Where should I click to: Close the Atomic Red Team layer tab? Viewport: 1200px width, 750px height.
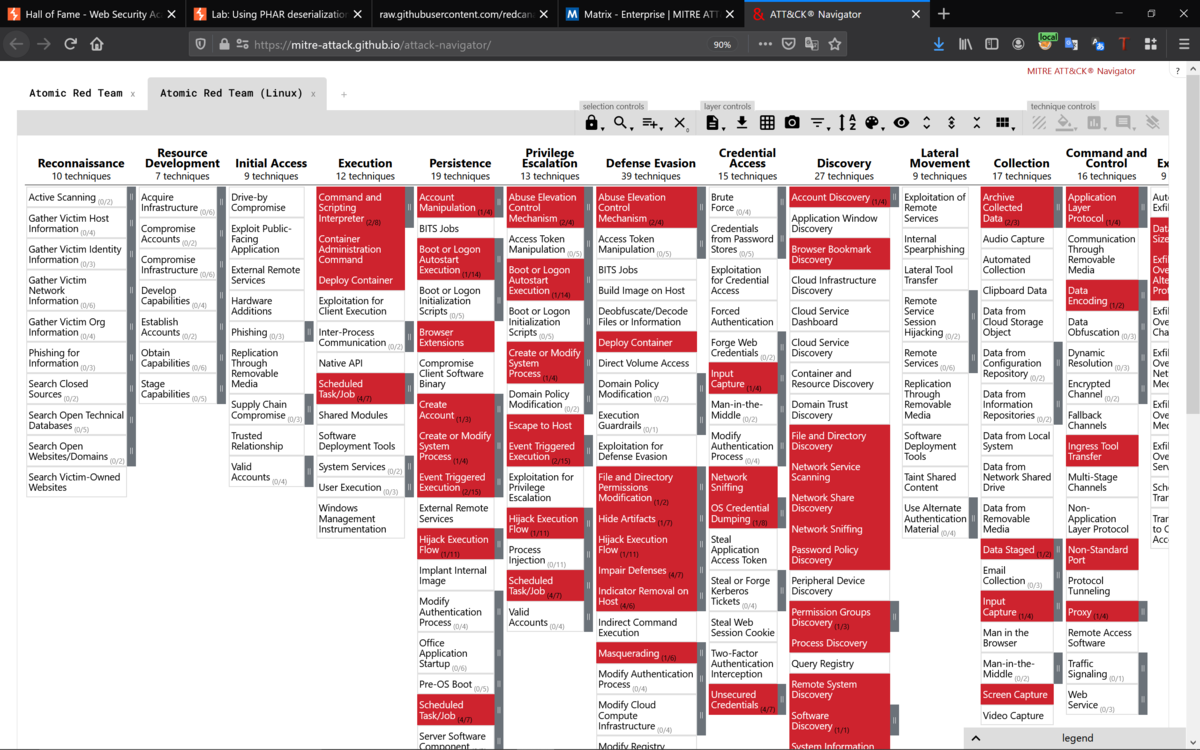point(133,94)
